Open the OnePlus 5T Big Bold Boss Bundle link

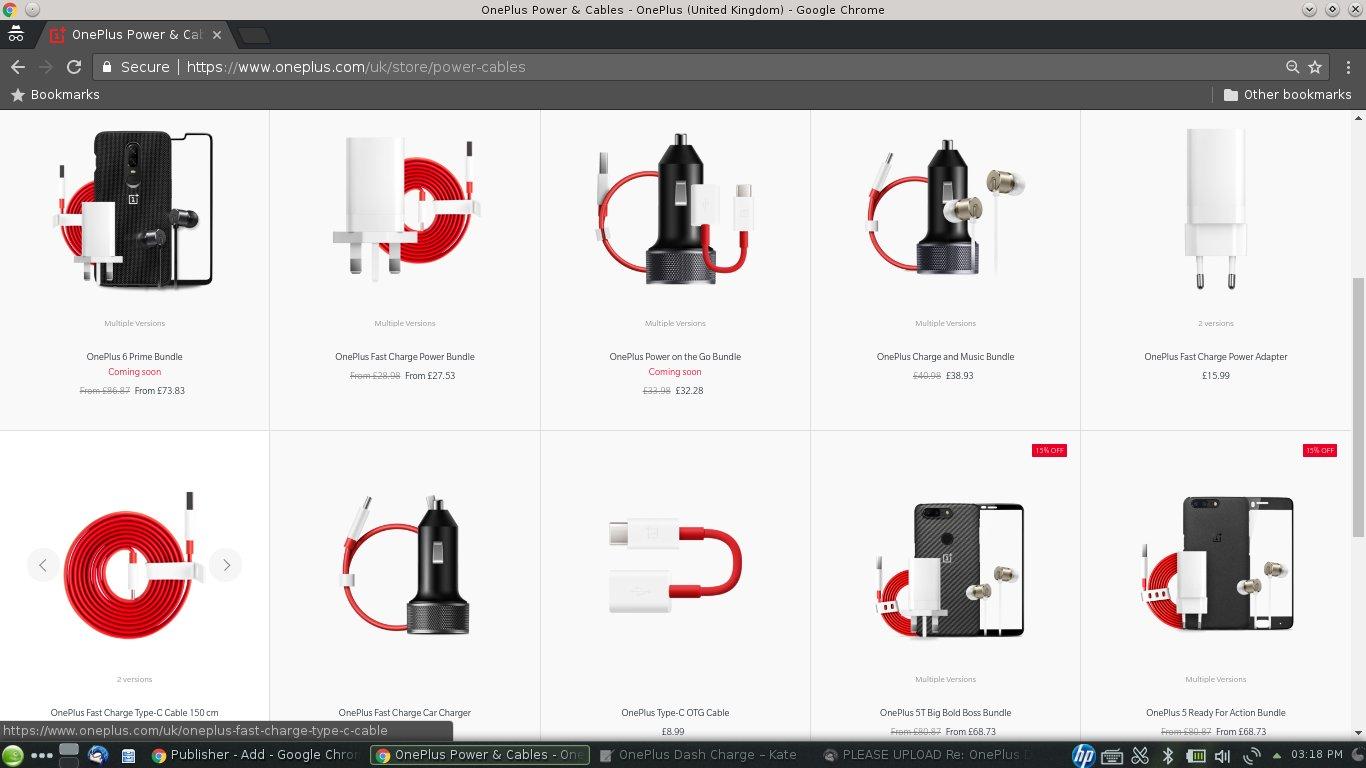point(945,713)
